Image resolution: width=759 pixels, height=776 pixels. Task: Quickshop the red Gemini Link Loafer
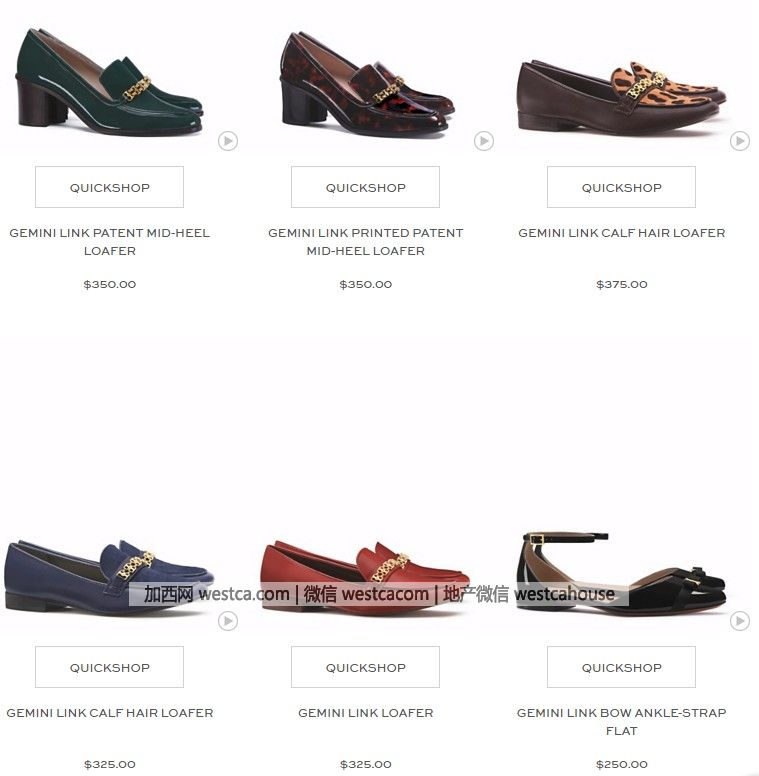365,667
